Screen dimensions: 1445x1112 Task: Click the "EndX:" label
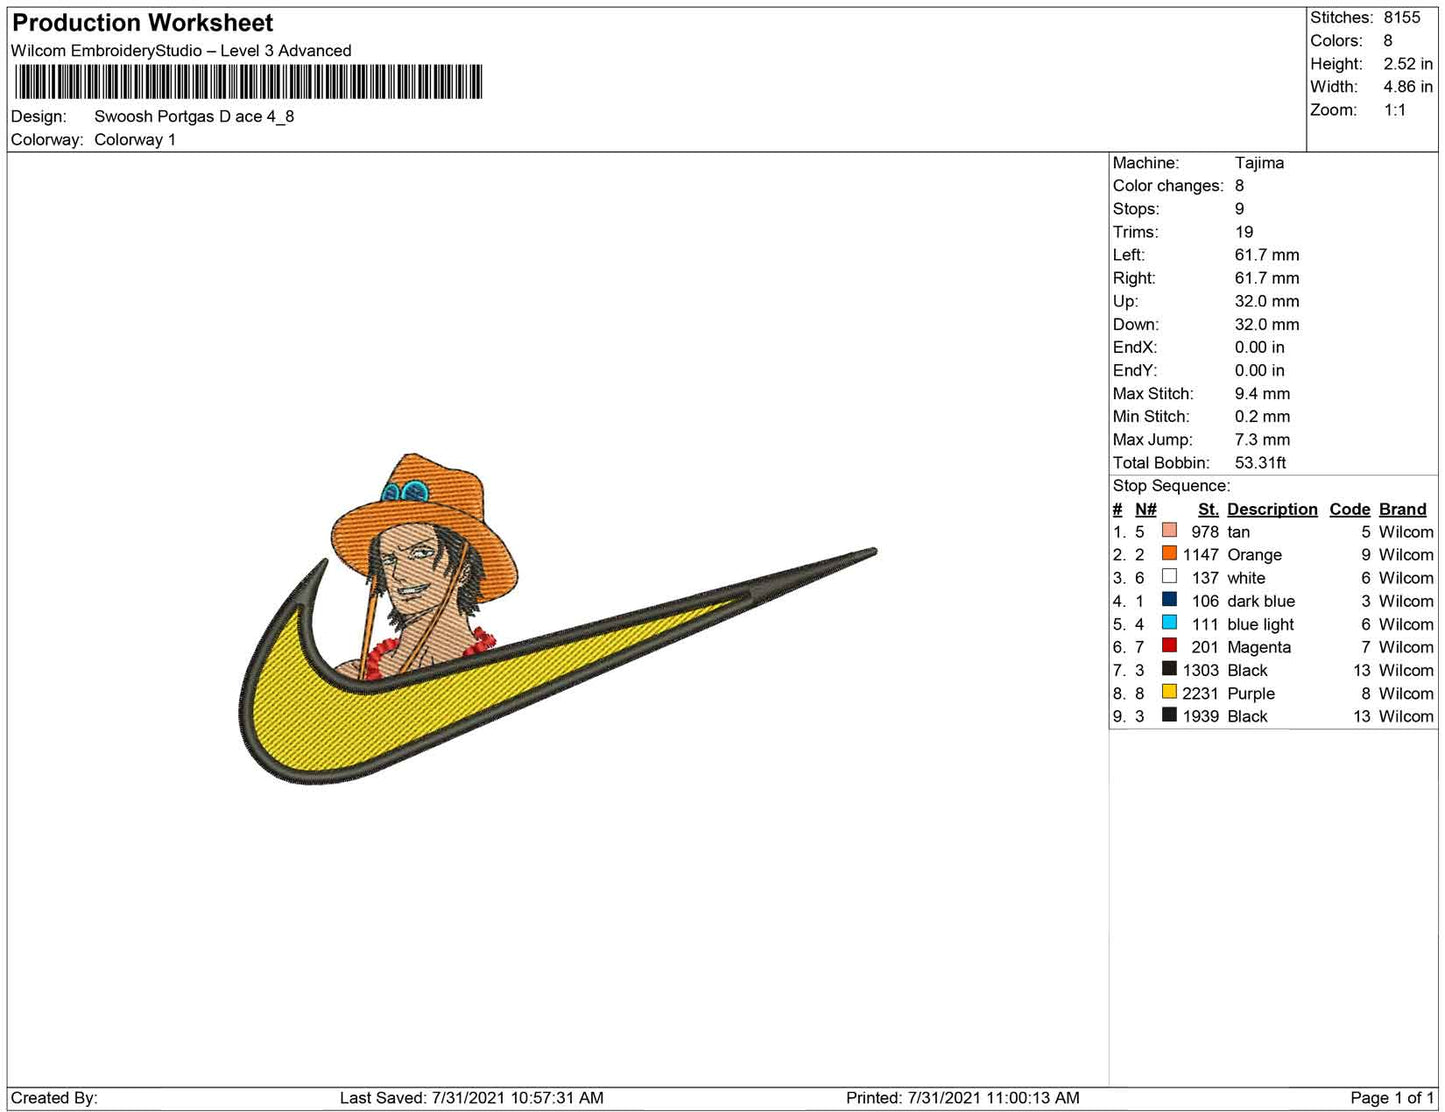1135,347
